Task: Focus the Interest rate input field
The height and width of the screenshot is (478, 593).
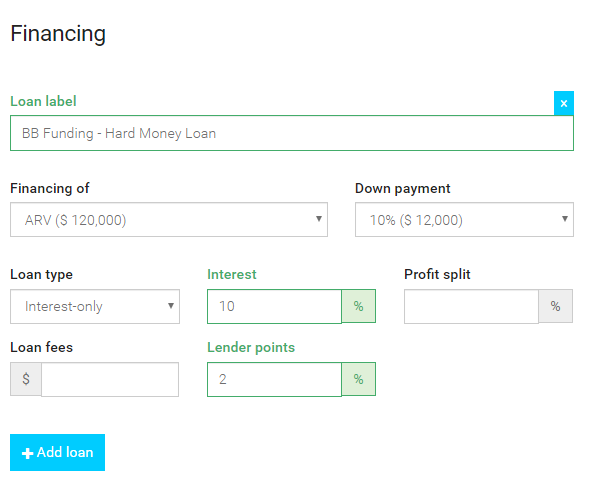Action: click(x=274, y=306)
